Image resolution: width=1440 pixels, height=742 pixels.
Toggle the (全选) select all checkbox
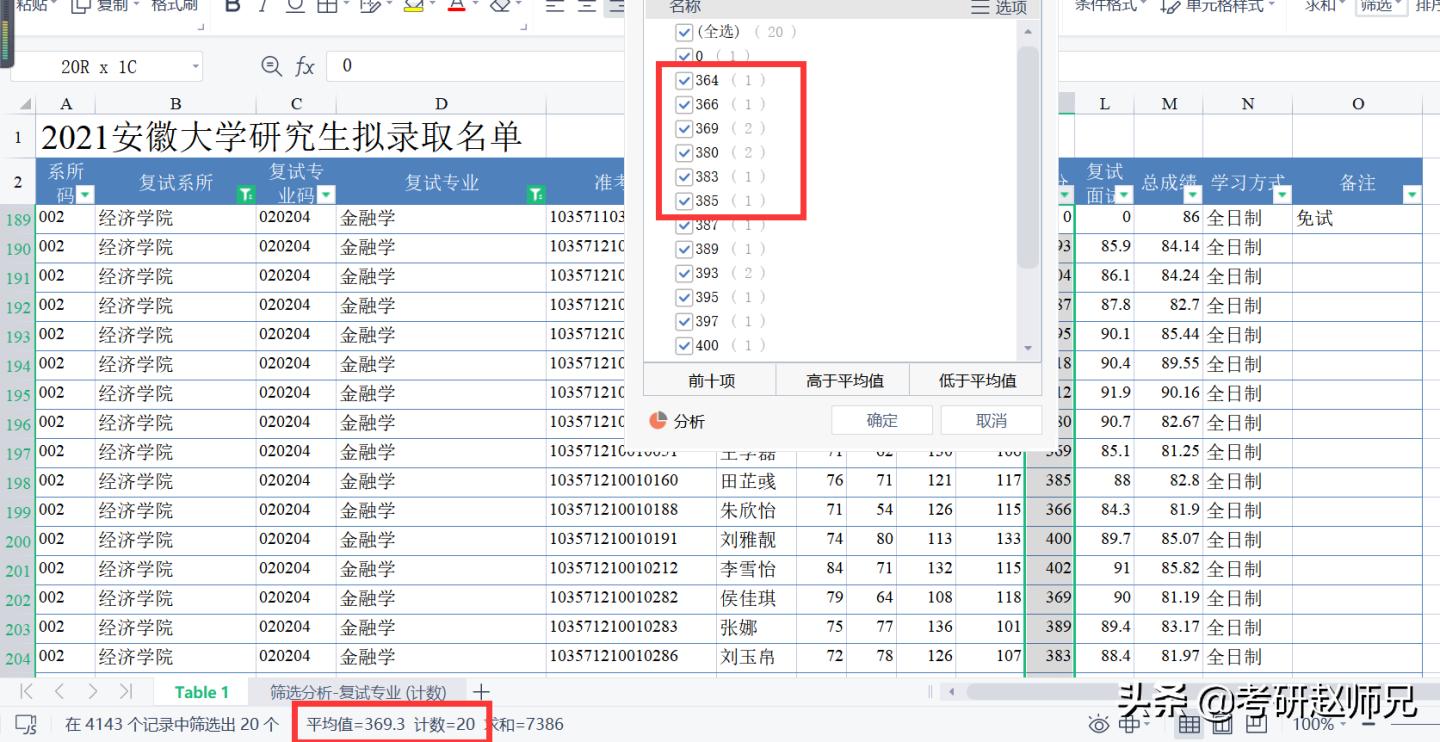684,32
